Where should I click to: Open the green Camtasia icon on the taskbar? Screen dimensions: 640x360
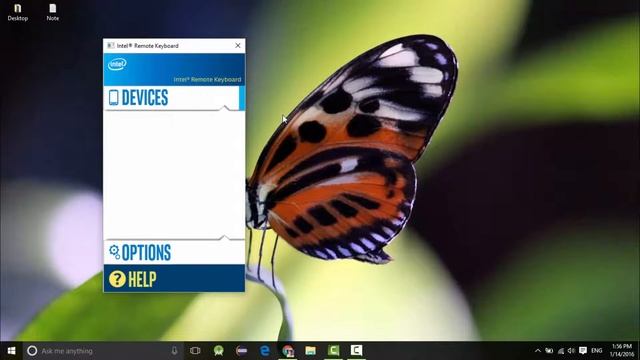(333, 351)
